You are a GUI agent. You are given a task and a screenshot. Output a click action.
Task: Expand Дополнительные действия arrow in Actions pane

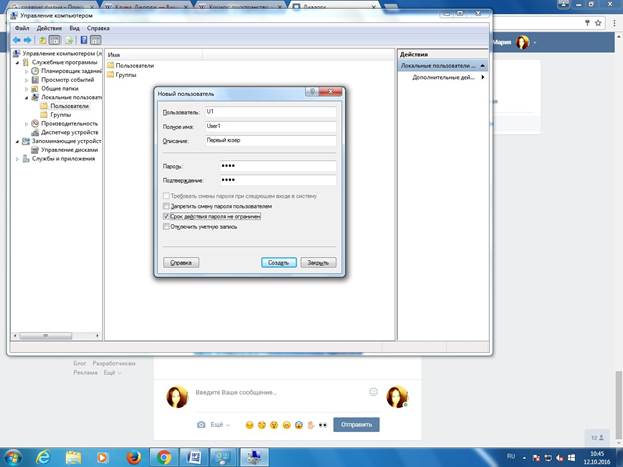(x=483, y=77)
